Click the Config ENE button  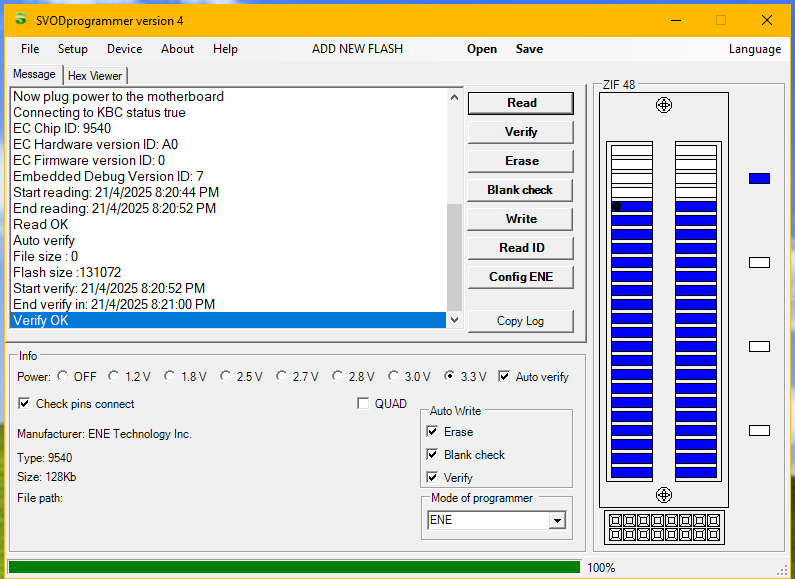click(x=521, y=277)
